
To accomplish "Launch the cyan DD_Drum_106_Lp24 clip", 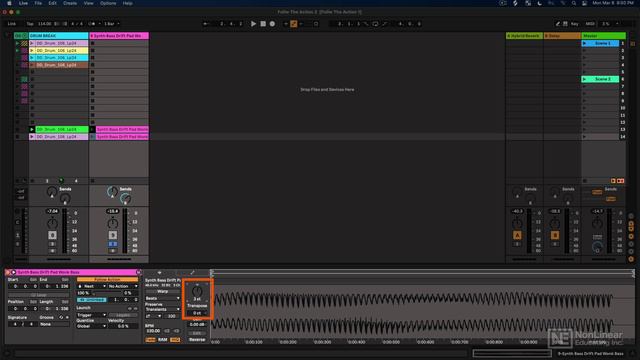I will (32, 58).
